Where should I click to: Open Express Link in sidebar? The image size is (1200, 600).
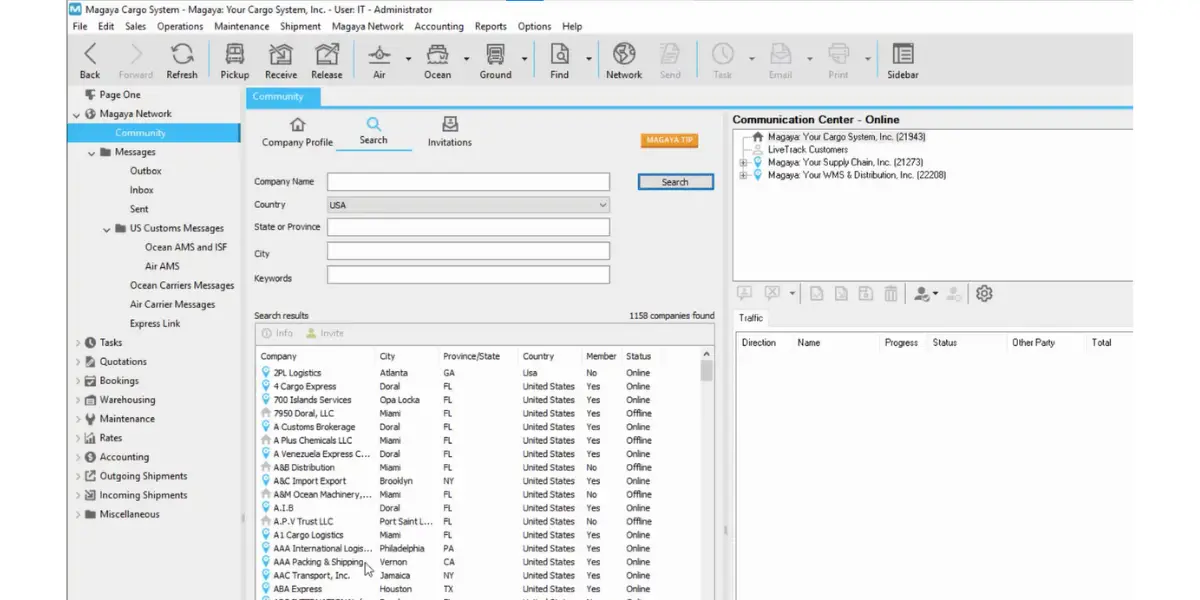[x=155, y=324]
